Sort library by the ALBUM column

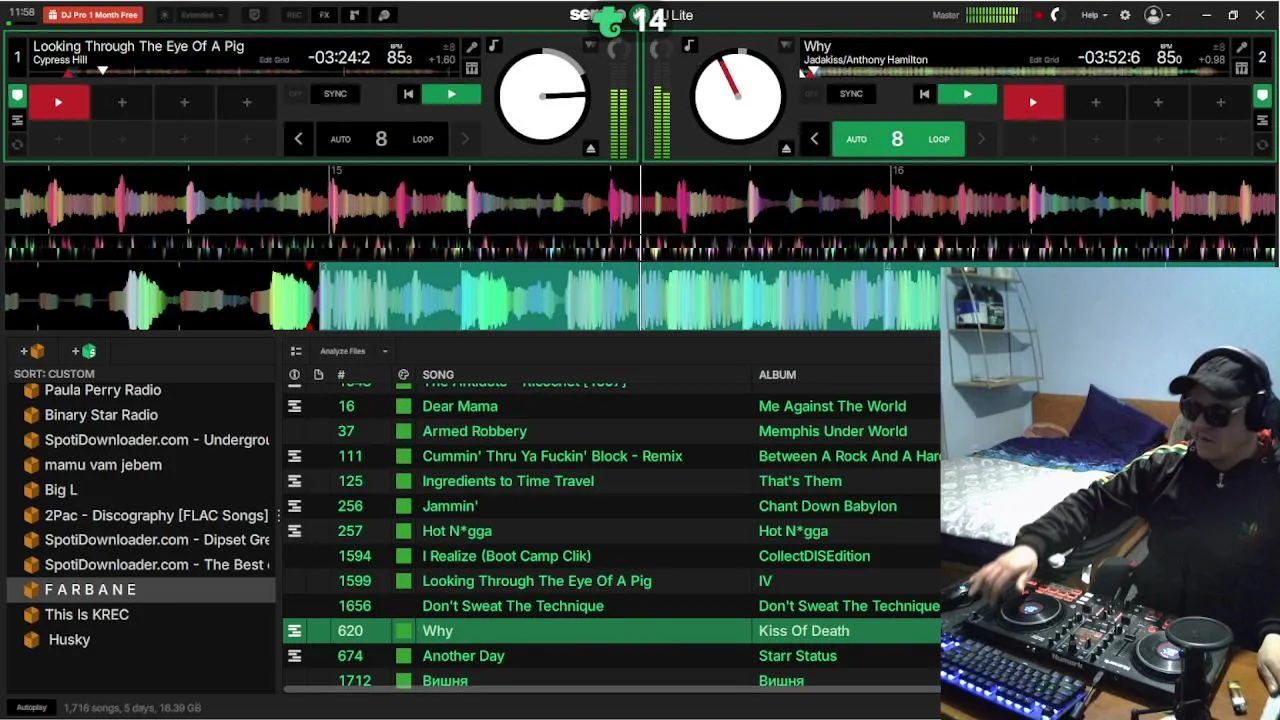[777, 375]
